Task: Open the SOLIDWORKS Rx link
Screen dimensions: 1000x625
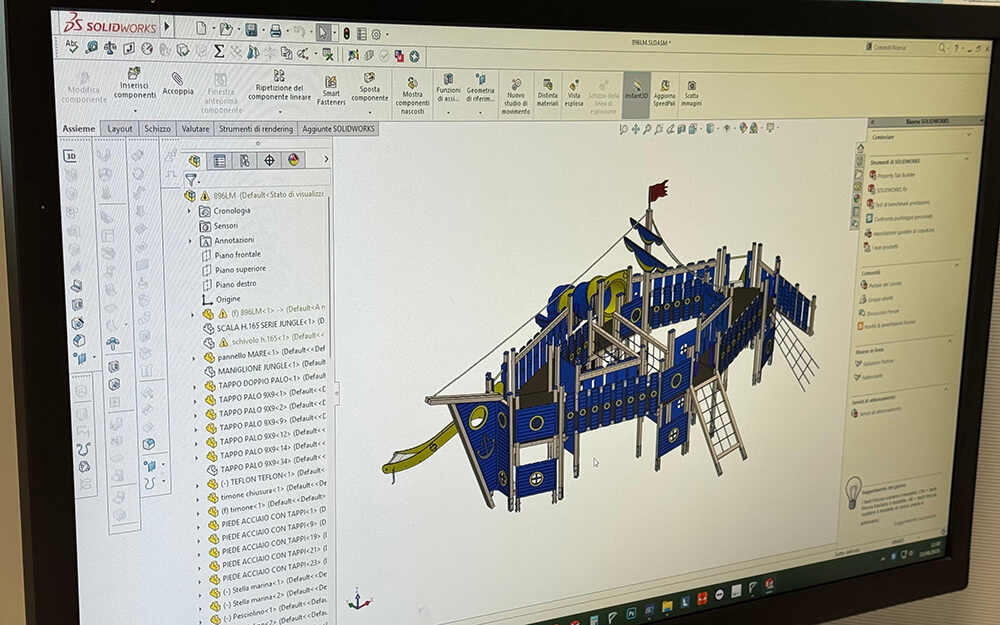Action: (x=895, y=188)
